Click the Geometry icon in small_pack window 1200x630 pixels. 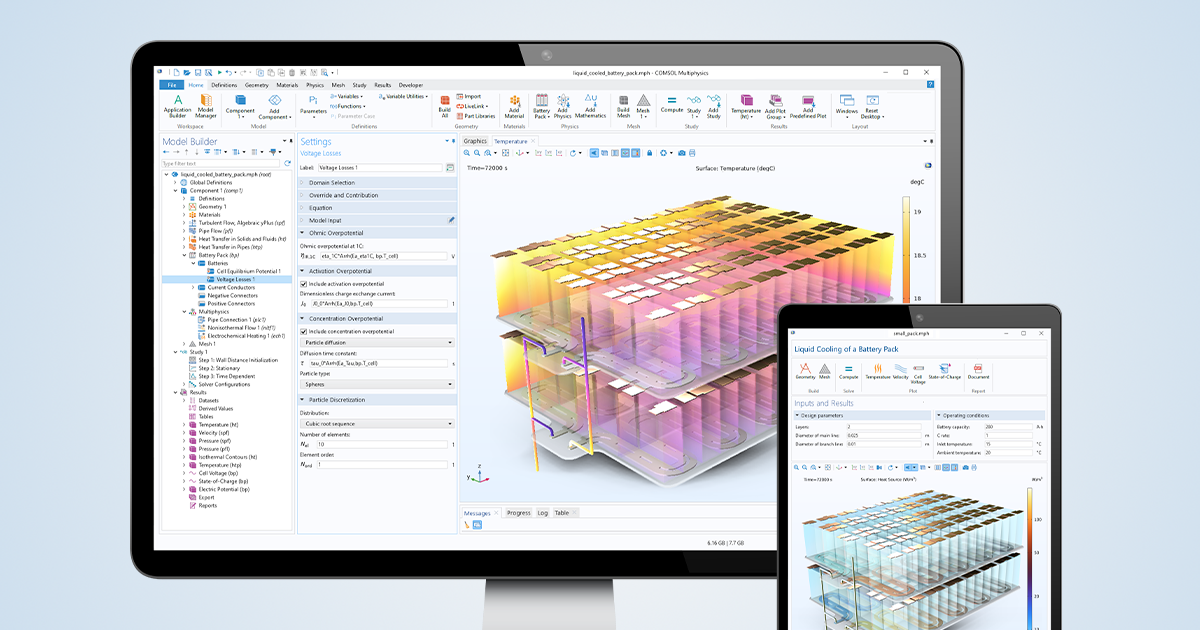coord(805,371)
